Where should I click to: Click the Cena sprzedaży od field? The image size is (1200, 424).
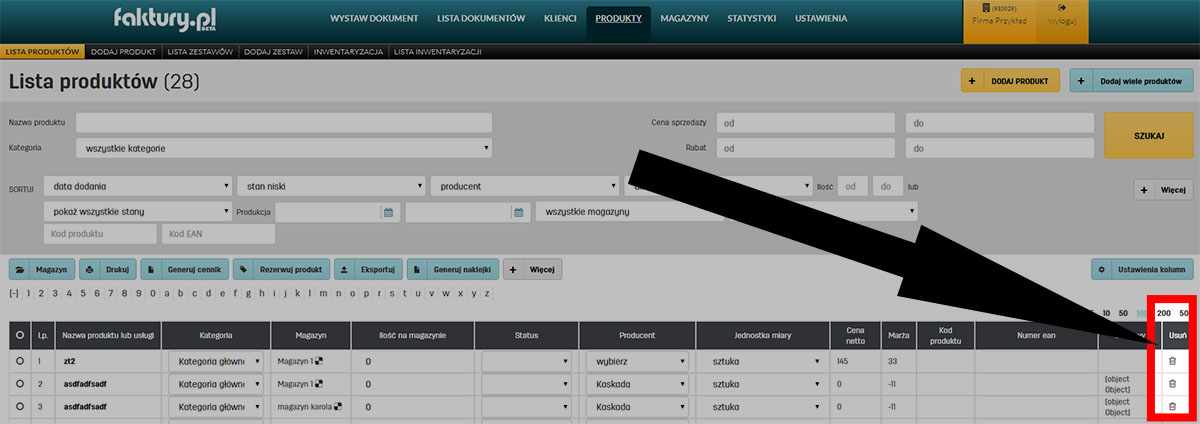805,122
